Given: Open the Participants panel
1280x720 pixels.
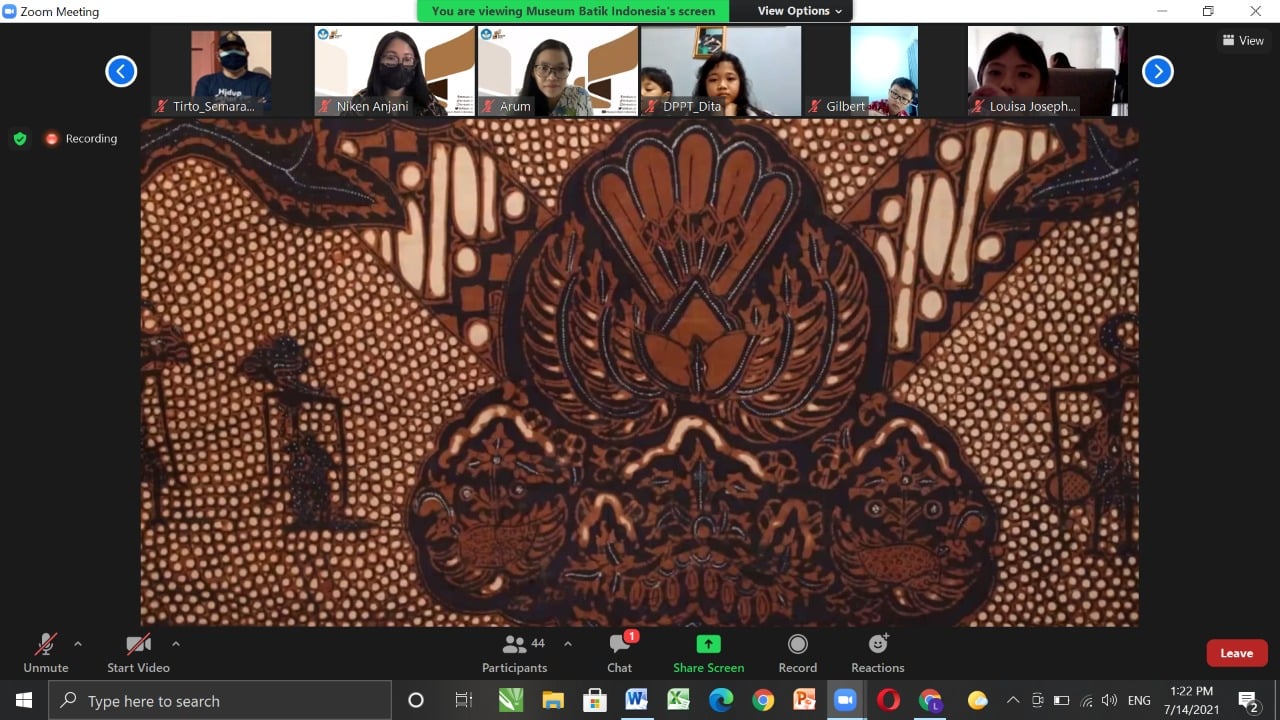Looking at the screenshot, I should [x=515, y=650].
